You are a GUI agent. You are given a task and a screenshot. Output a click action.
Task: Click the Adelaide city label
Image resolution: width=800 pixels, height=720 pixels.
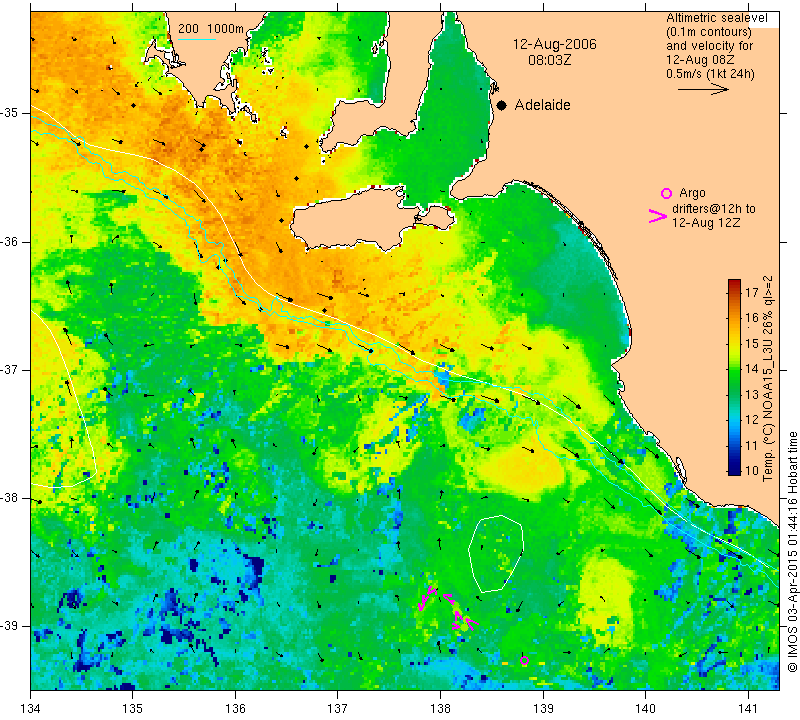[x=542, y=105]
